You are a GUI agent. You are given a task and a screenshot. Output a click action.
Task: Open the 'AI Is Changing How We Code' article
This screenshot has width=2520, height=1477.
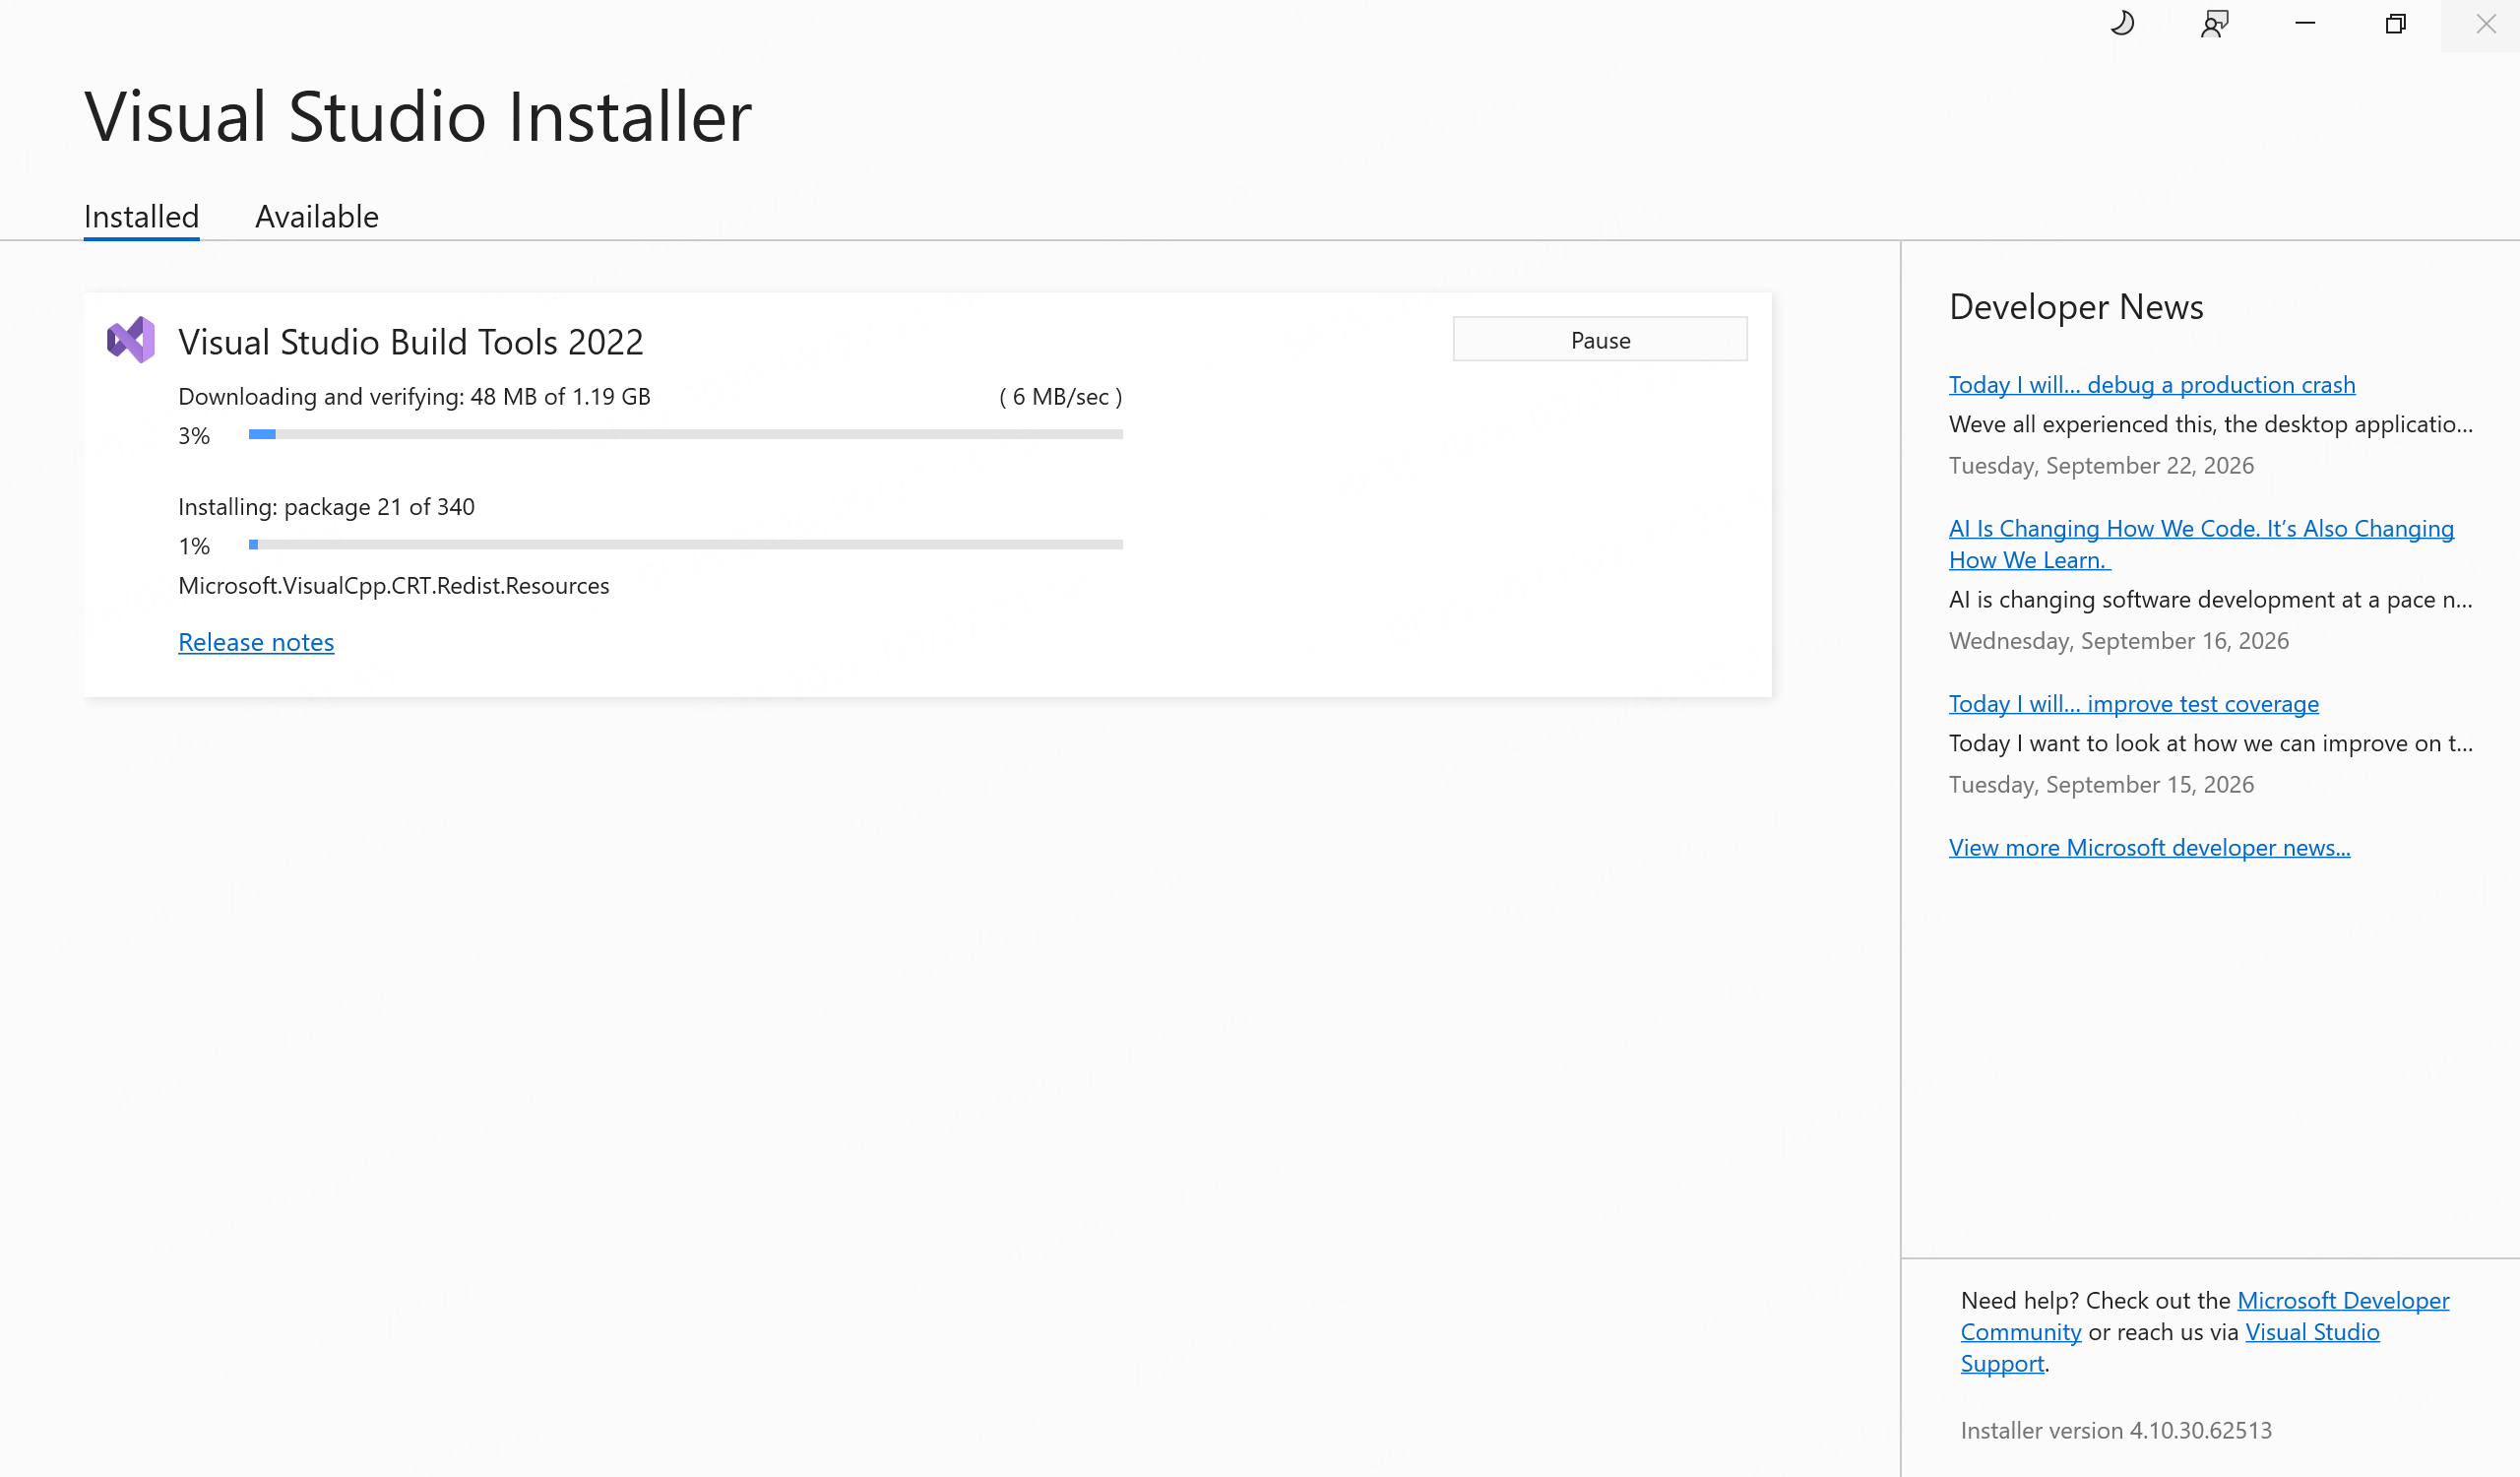click(x=2201, y=544)
